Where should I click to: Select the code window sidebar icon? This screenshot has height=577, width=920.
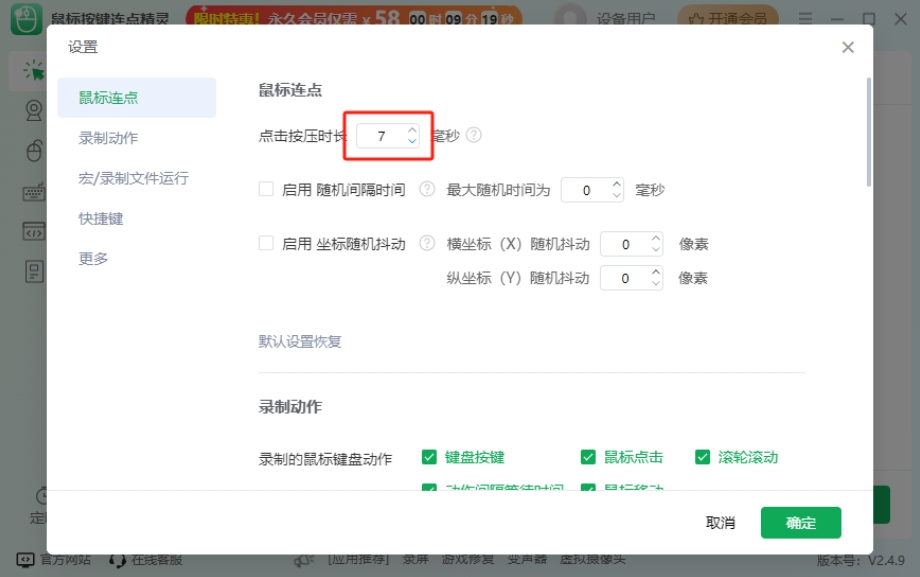(x=33, y=231)
